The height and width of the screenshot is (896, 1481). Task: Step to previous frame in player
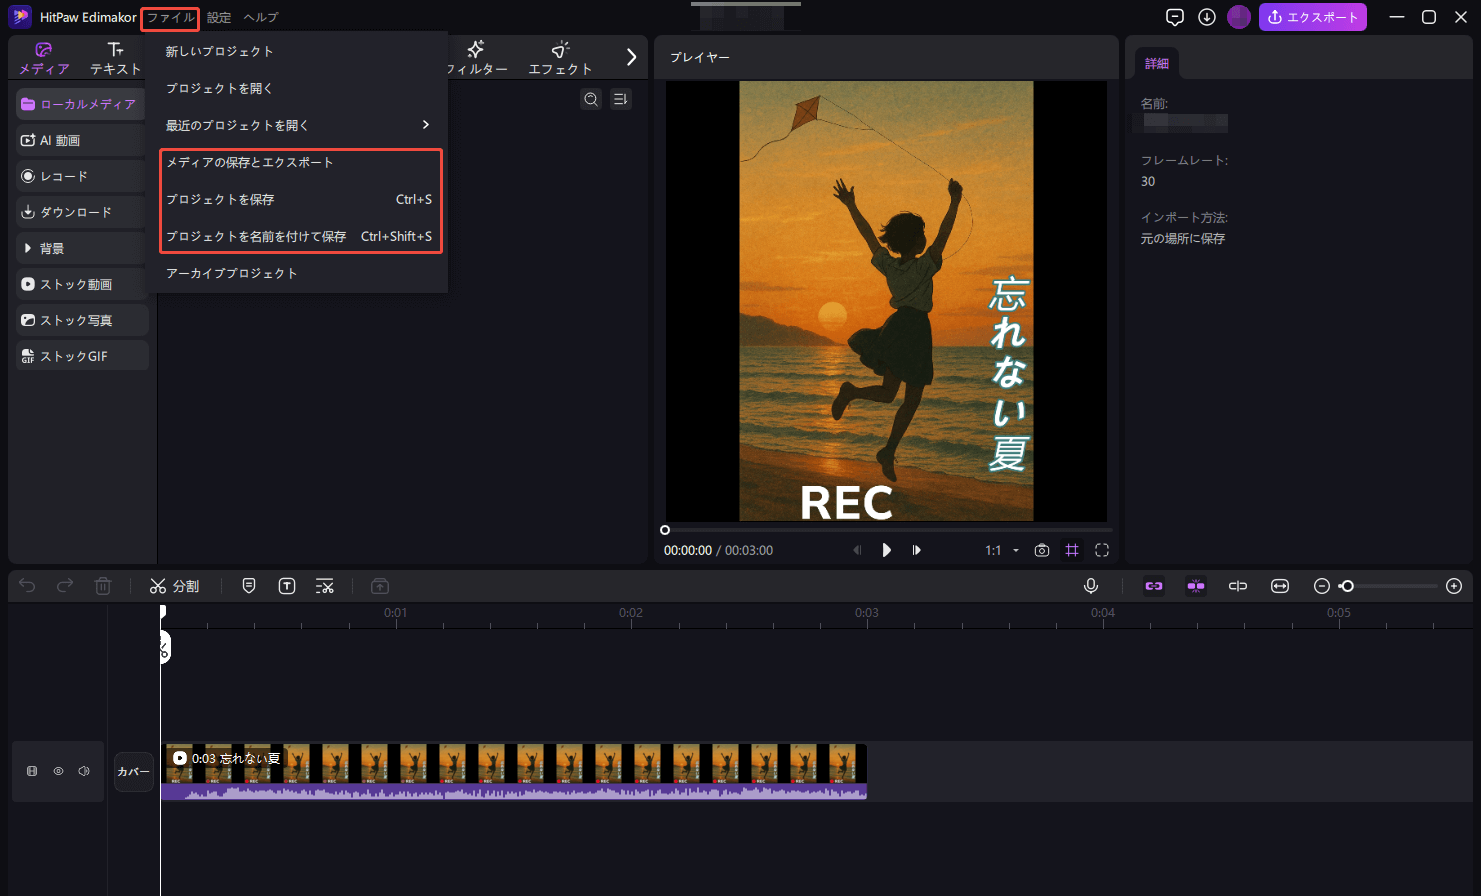pyautogui.click(x=857, y=550)
